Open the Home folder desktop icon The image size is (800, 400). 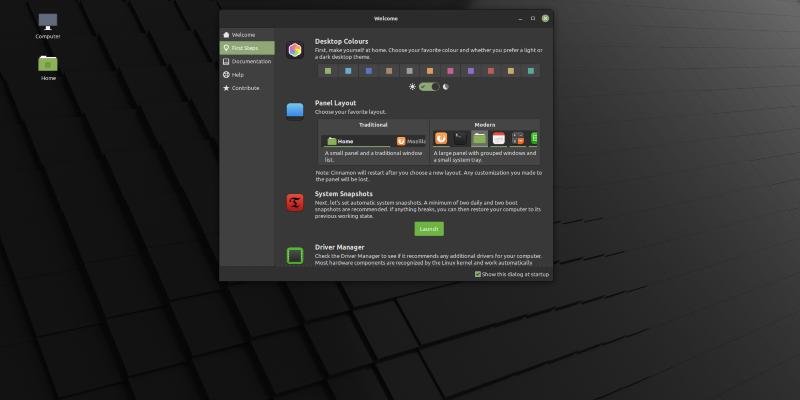[48, 64]
